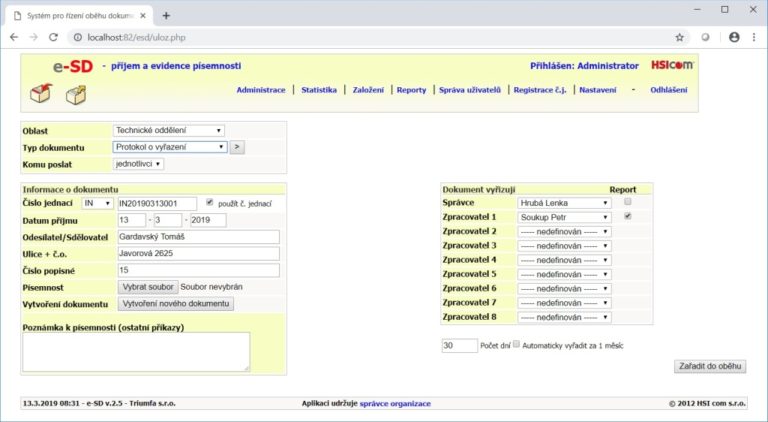Open the Správce dropdown
This screenshot has width=768, height=422.
[564, 203]
